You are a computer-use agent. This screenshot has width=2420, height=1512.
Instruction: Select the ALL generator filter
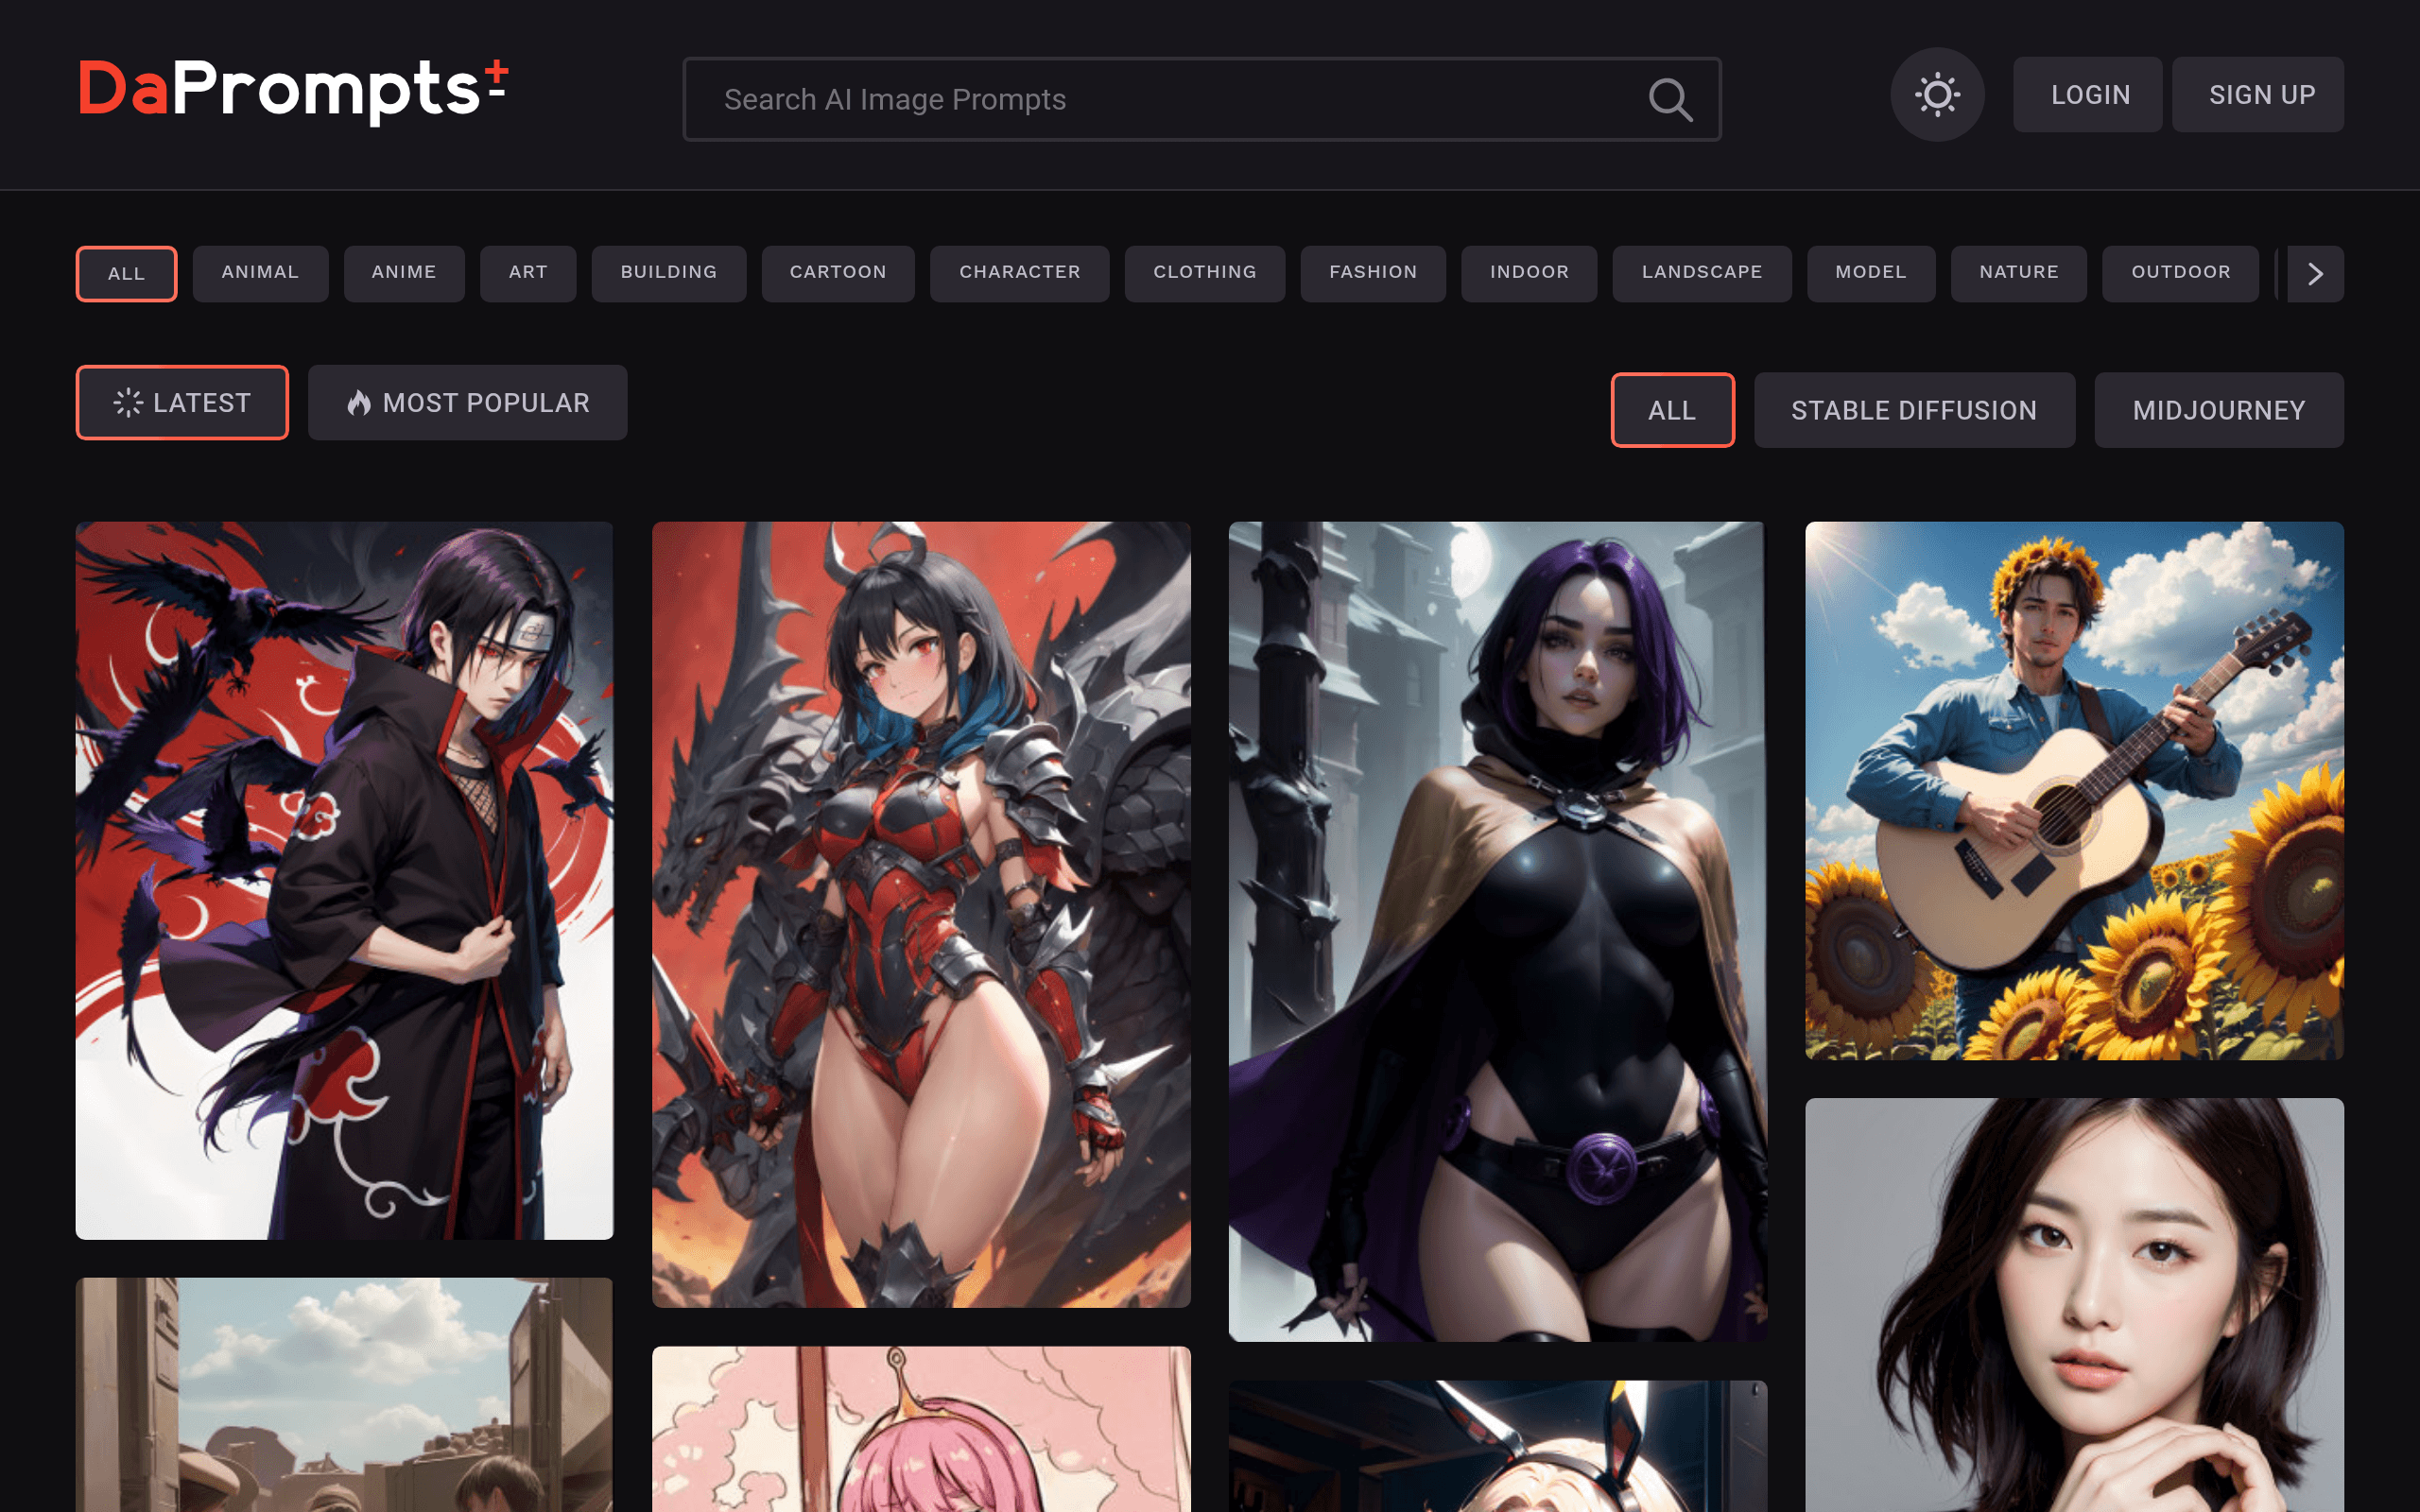coord(1672,410)
